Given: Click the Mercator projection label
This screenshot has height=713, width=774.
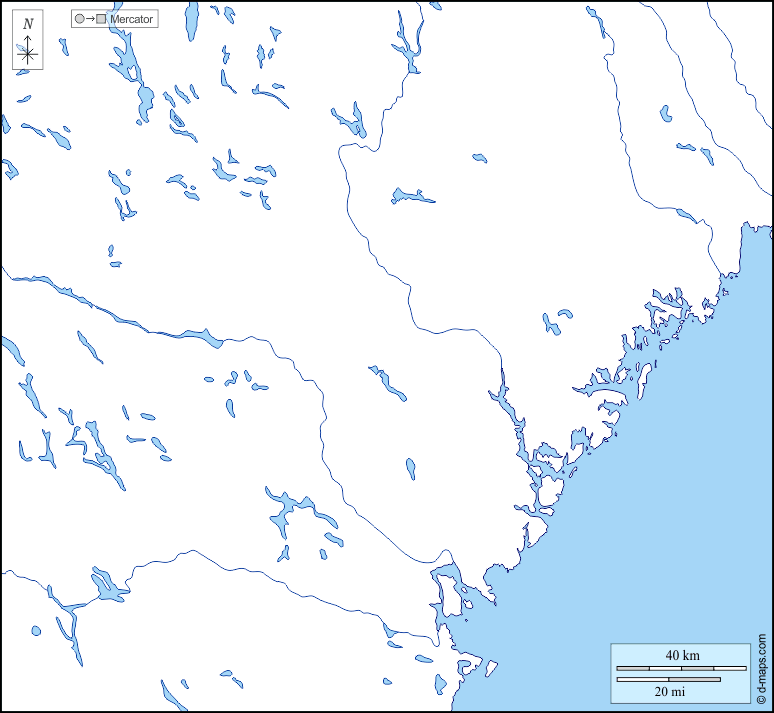Looking at the screenshot, I should tap(131, 19).
